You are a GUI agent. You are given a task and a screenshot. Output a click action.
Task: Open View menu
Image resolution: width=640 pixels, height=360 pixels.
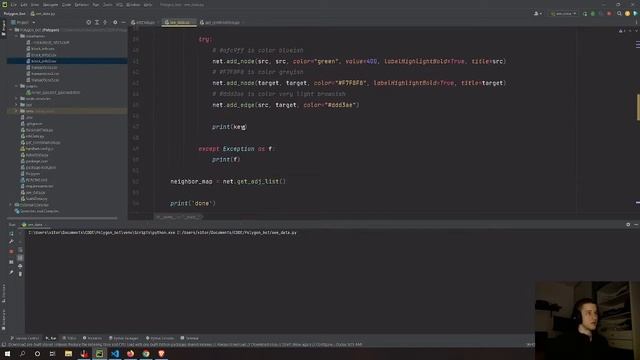point(35,5)
